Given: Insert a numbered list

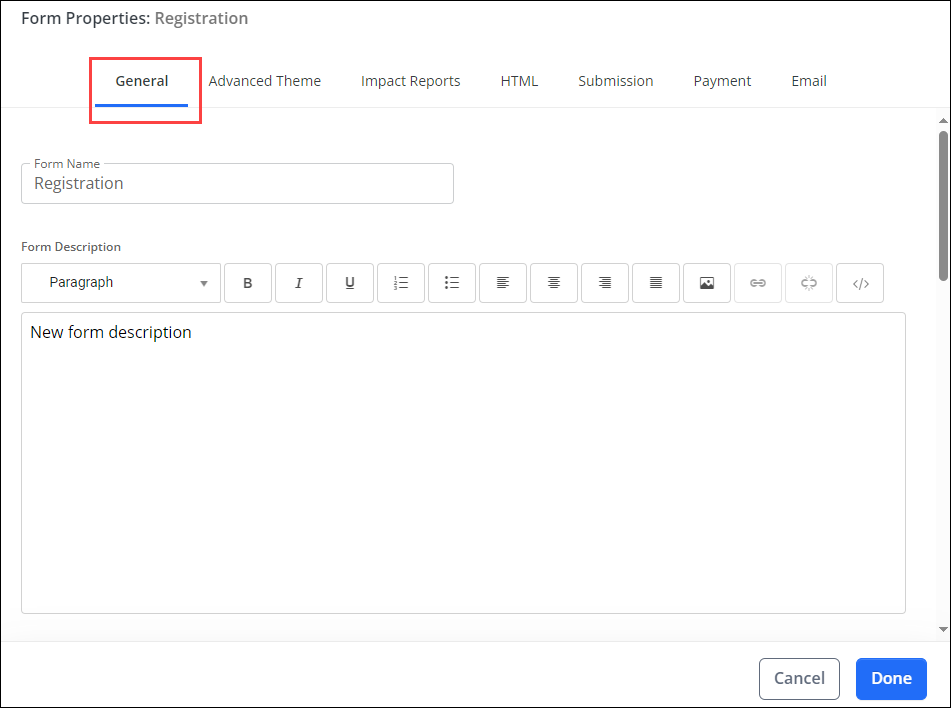Looking at the screenshot, I should click(x=401, y=283).
